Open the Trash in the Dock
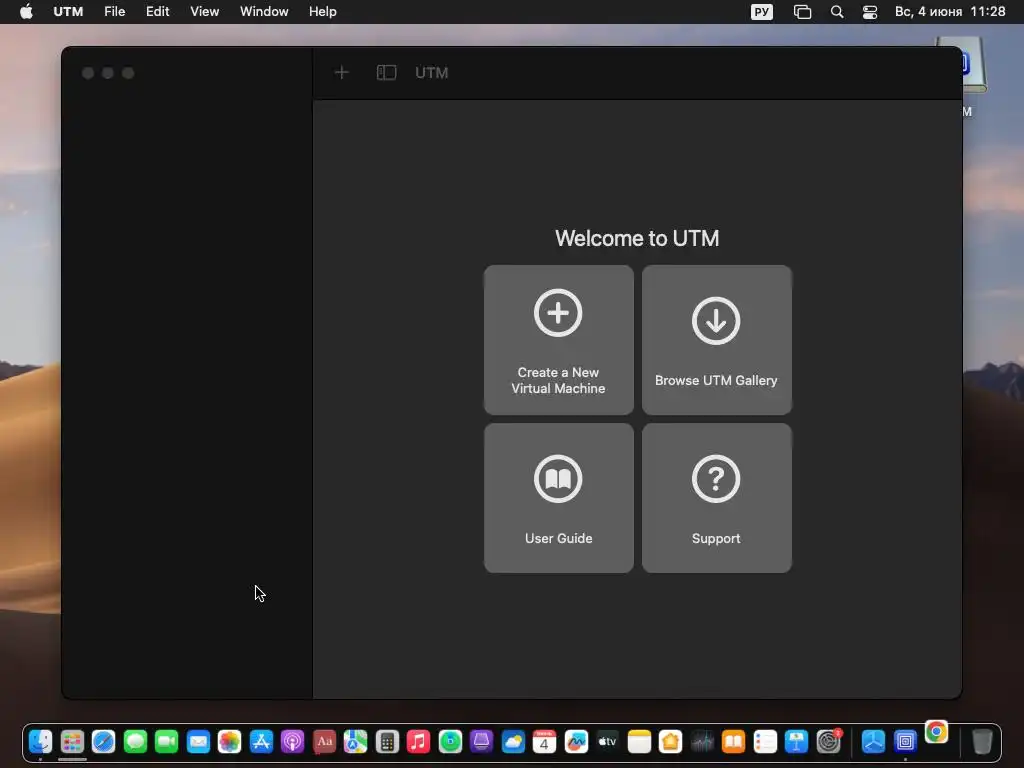The width and height of the screenshot is (1024, 768). [982, 742]
